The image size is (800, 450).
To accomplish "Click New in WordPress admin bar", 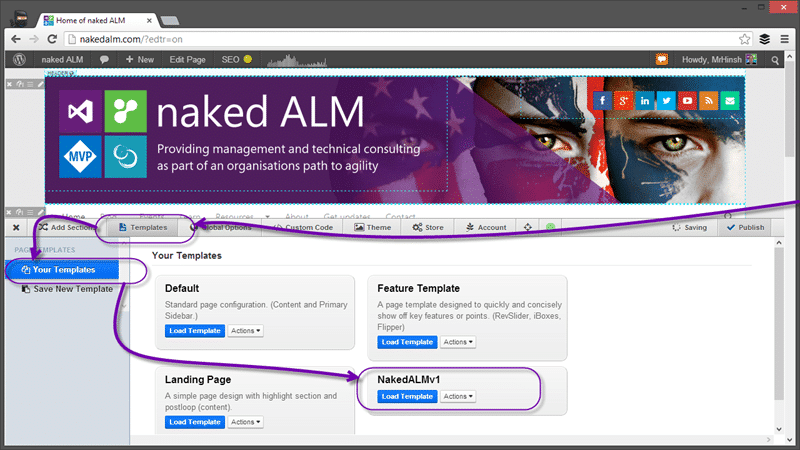I will [140, 60].
